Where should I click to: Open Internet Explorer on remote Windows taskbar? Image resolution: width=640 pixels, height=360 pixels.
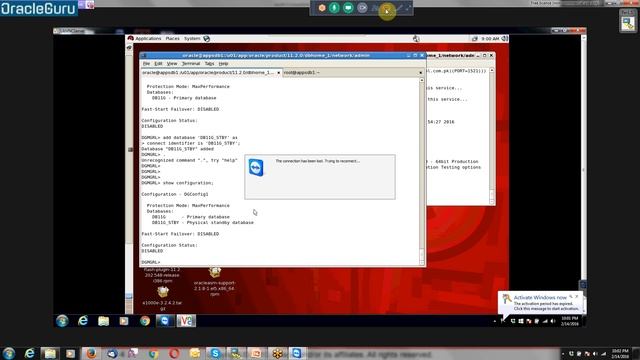point(83,321)
